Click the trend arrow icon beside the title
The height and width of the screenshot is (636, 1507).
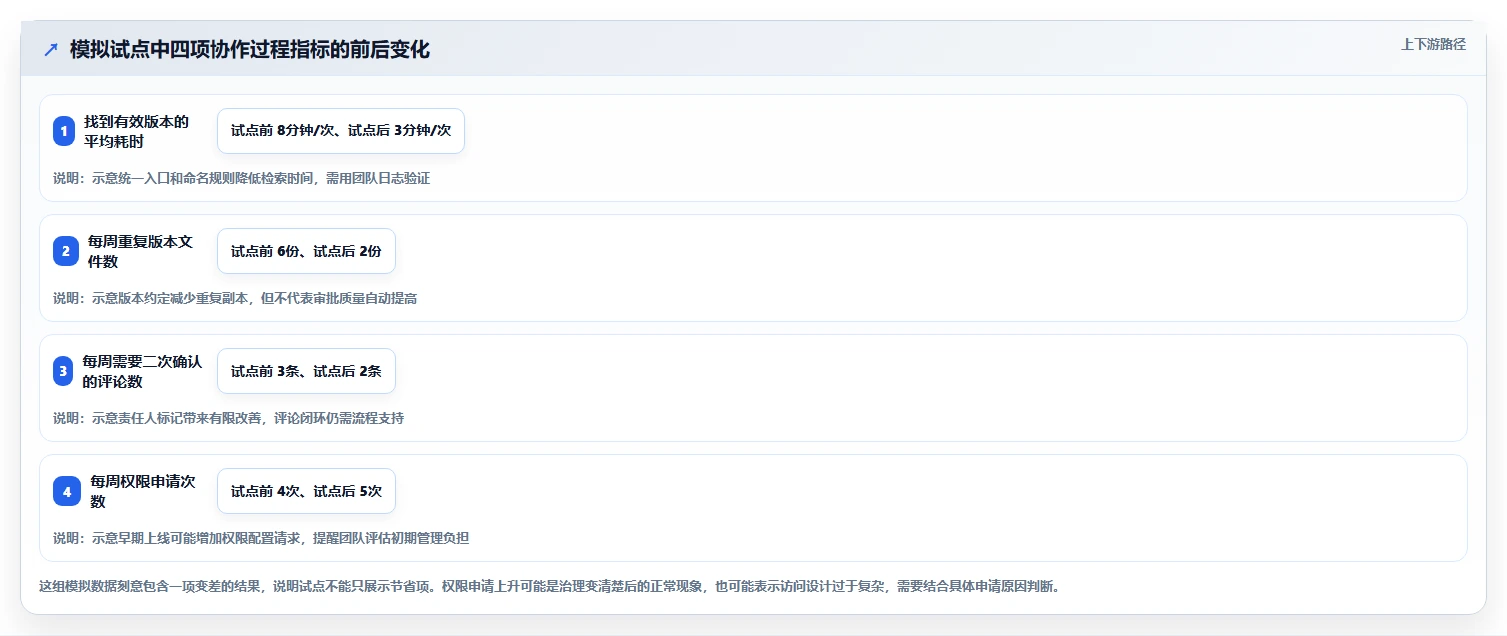tap(51, 50)
